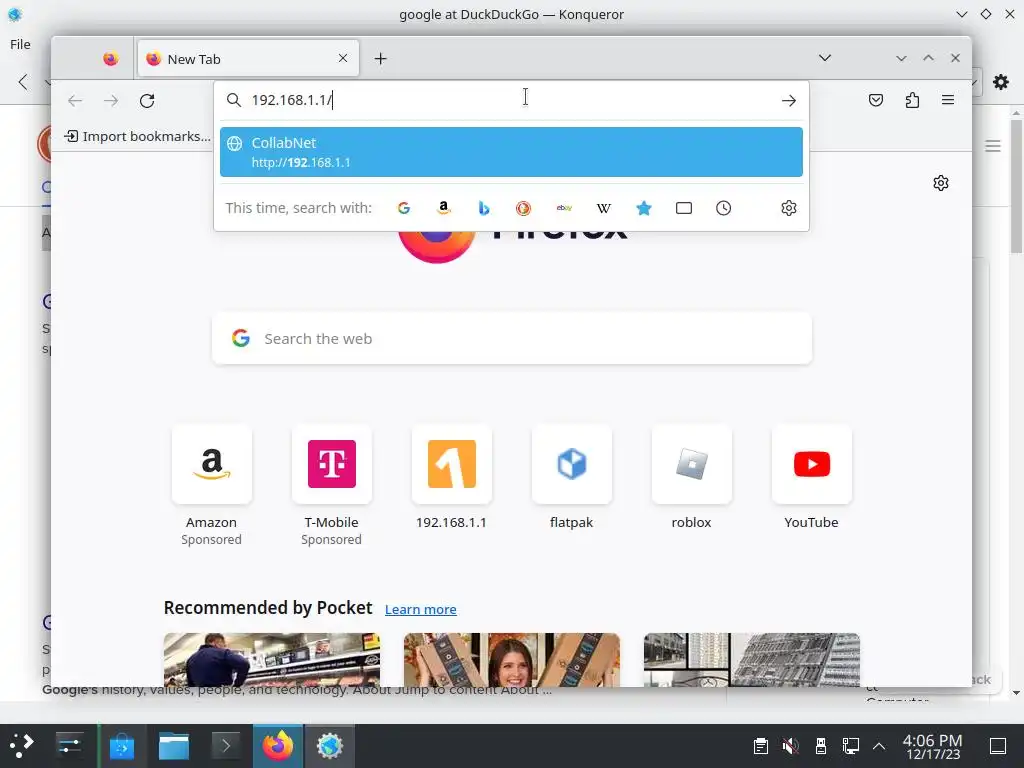Open new tab with plus button
1024x768 pixels.
[x=380, y=59]
